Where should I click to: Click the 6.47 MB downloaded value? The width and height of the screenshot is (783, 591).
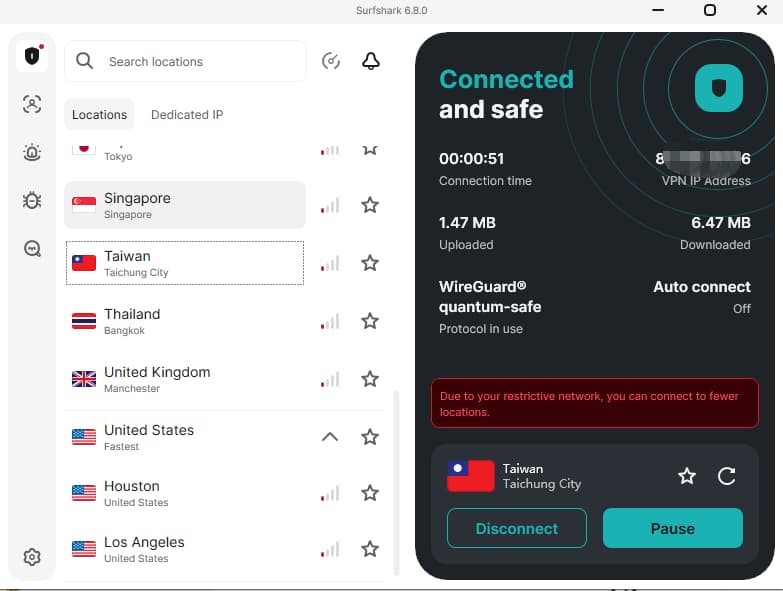pyautogui.click(x=721, y=223)
